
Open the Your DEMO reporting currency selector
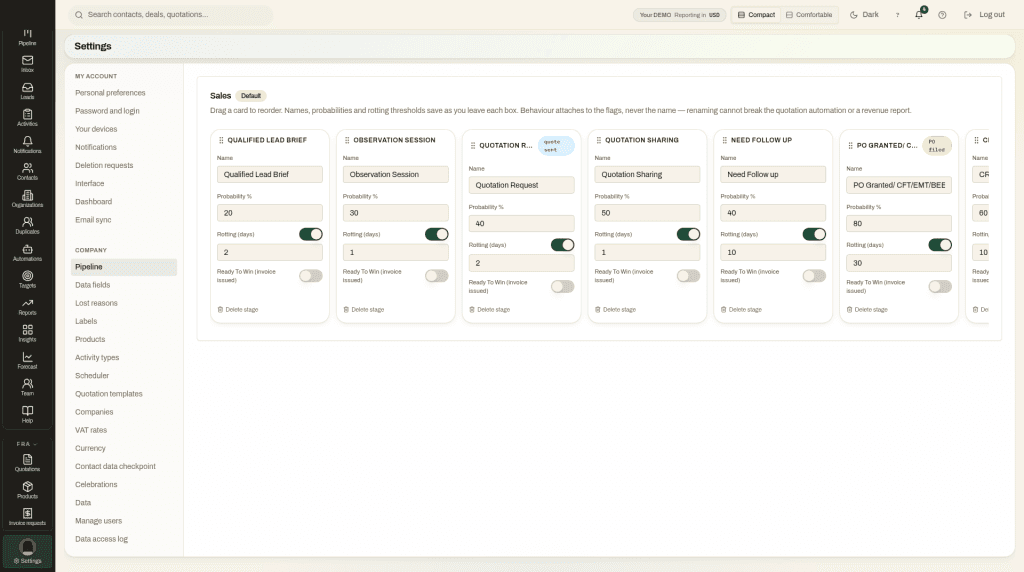680,15
